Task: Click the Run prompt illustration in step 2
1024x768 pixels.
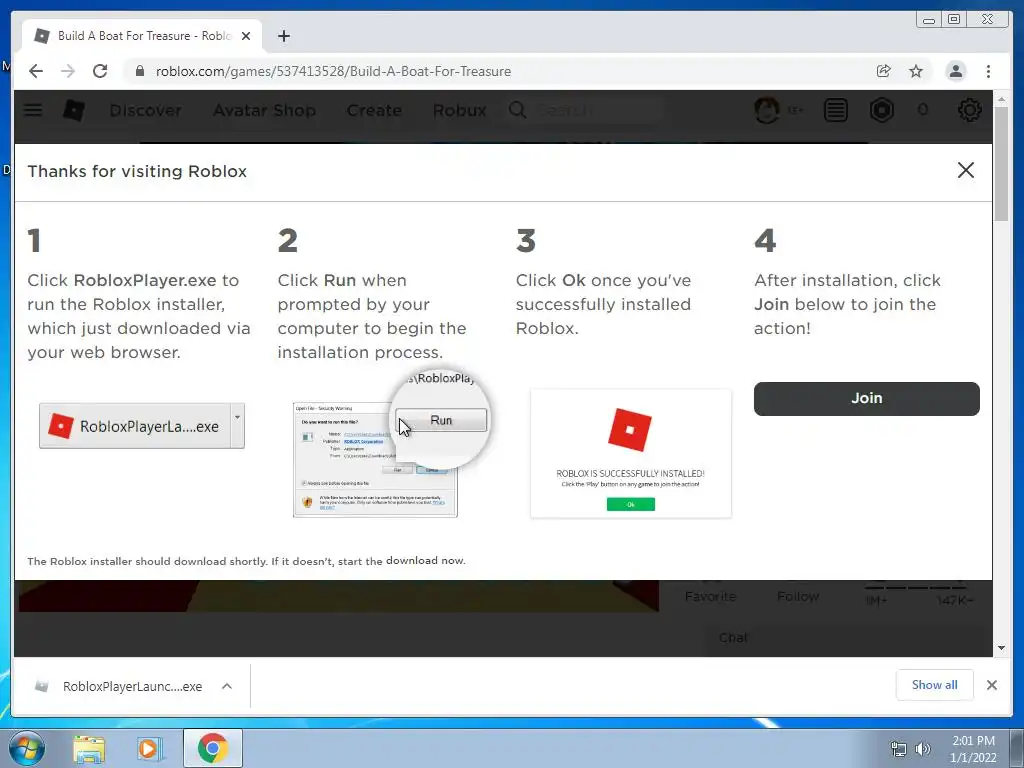Action: click(x=391, y=444)
